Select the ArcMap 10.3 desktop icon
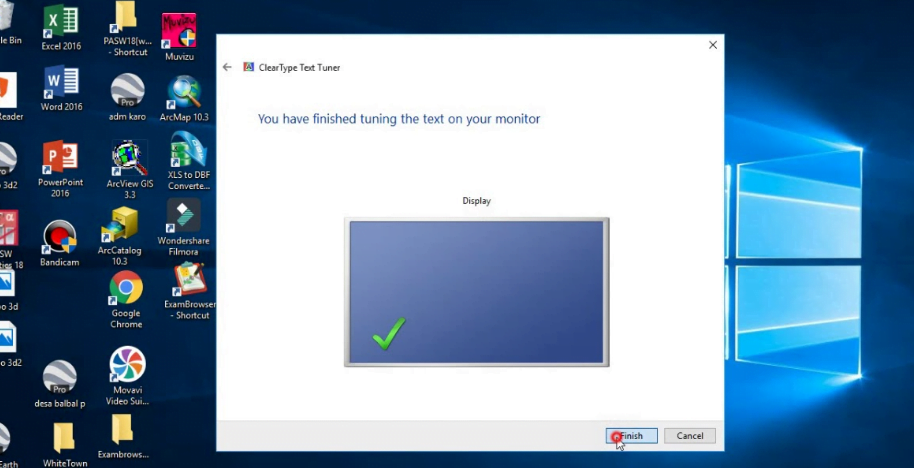Image resolution: width=914 pixels, height=468 pixels. (184, 98)
